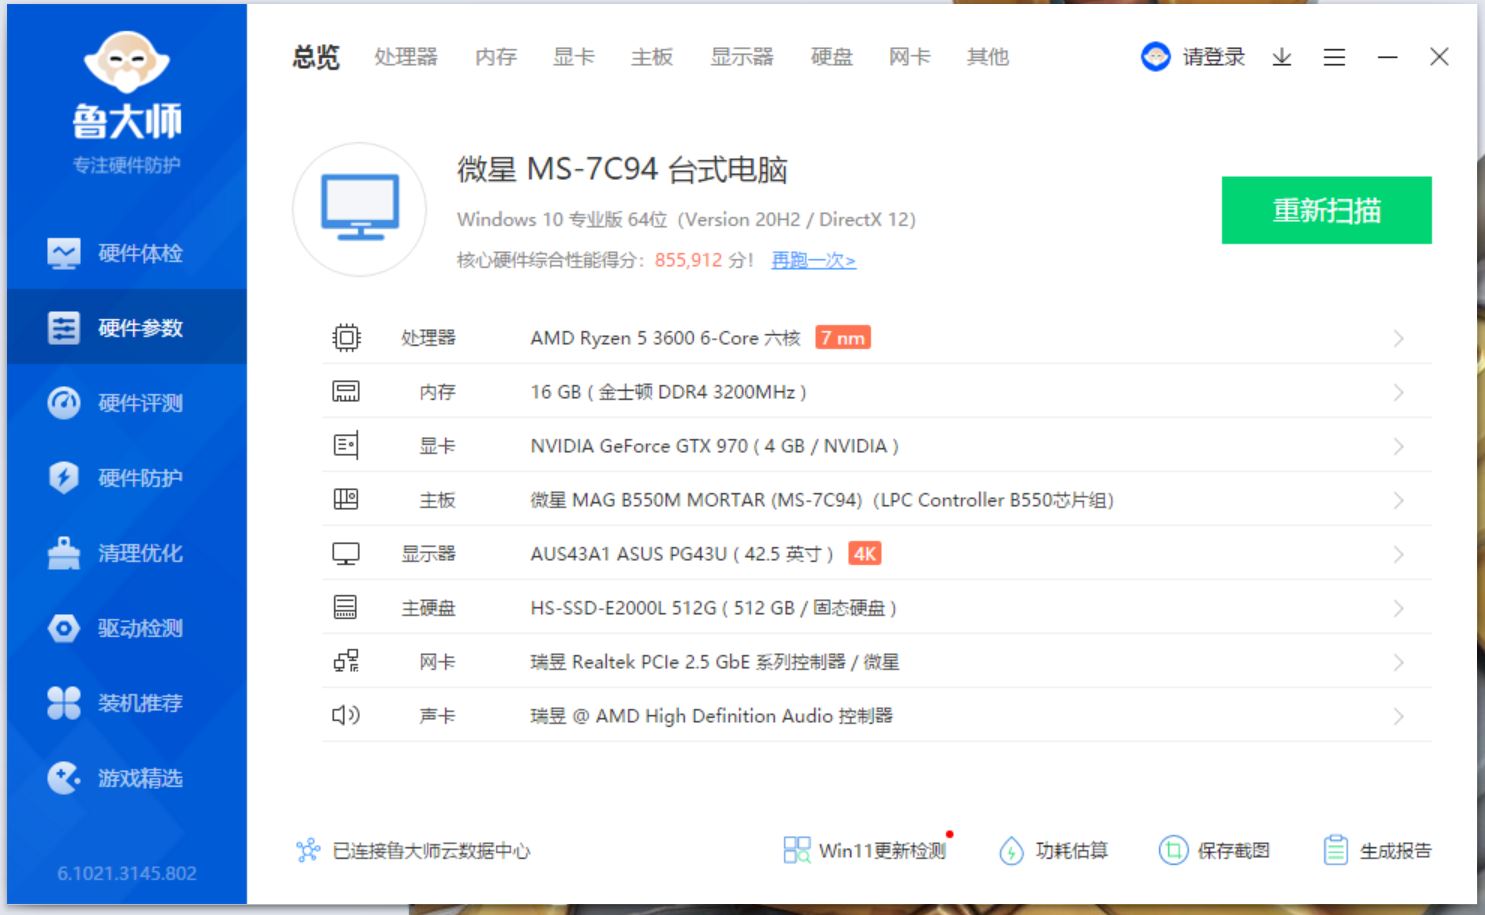The image size is (1485, 915).
Task: Click the 4K badge on monitor row
Action: 865,554
